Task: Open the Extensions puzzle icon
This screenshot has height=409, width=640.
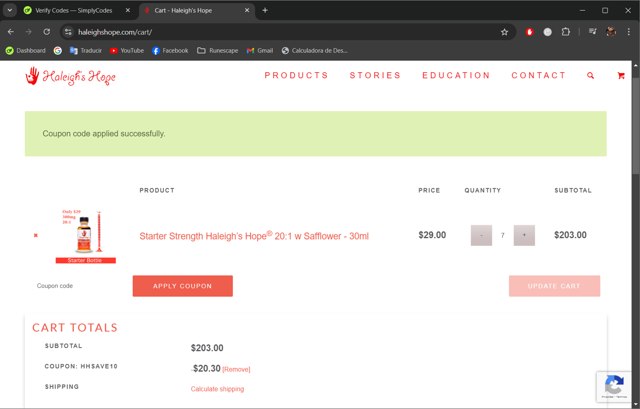Action: tap(566, 32)
